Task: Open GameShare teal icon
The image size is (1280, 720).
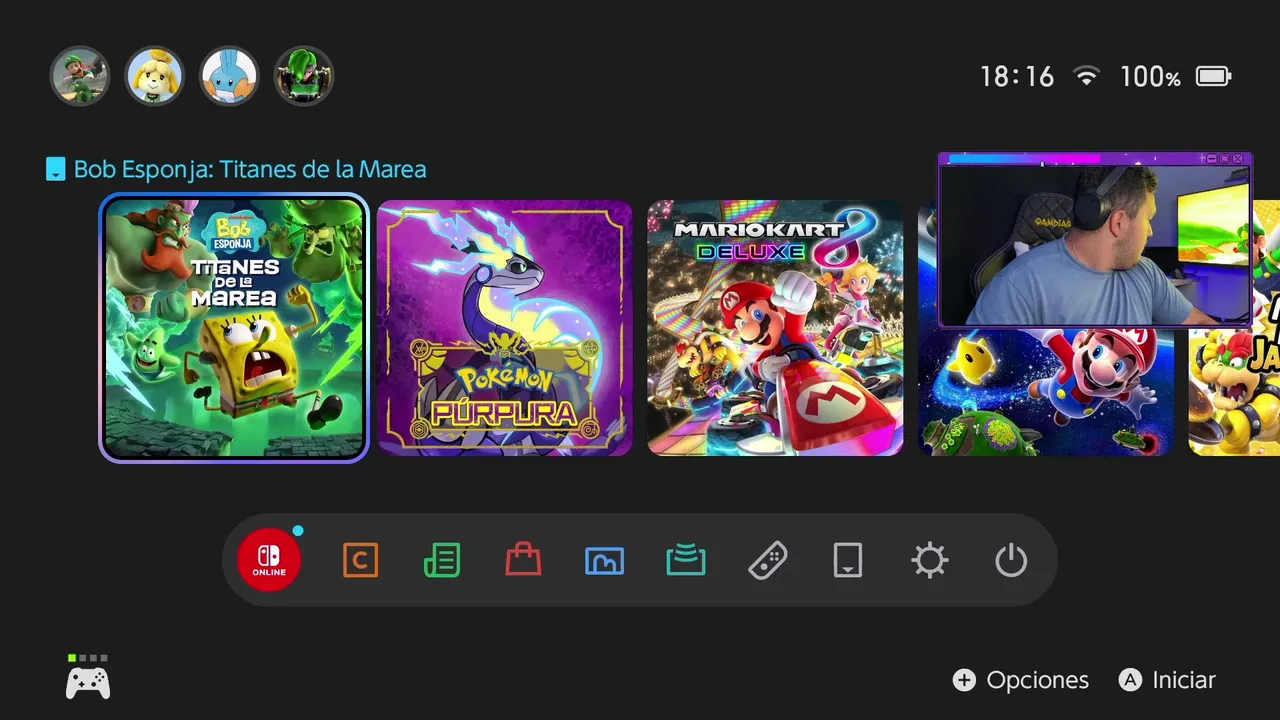Action: (686, 560)
